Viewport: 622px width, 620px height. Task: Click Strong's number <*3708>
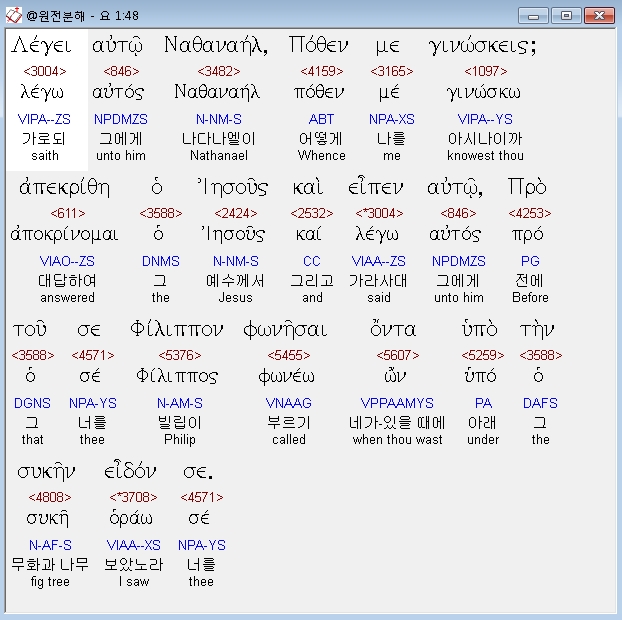pos(133,497)
